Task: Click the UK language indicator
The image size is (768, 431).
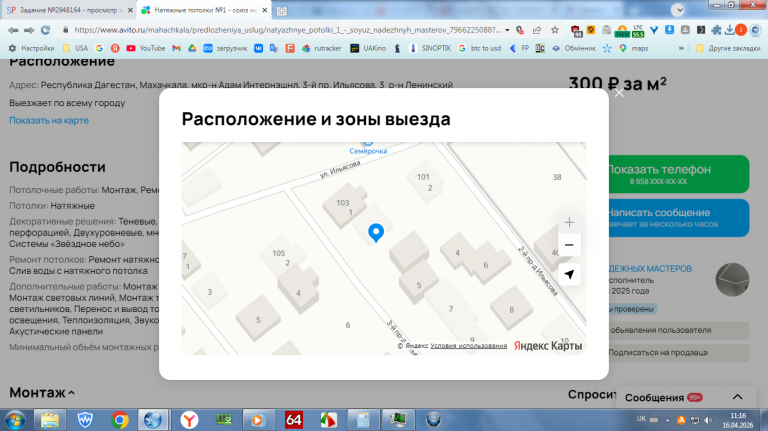Action: click(641, 419)
